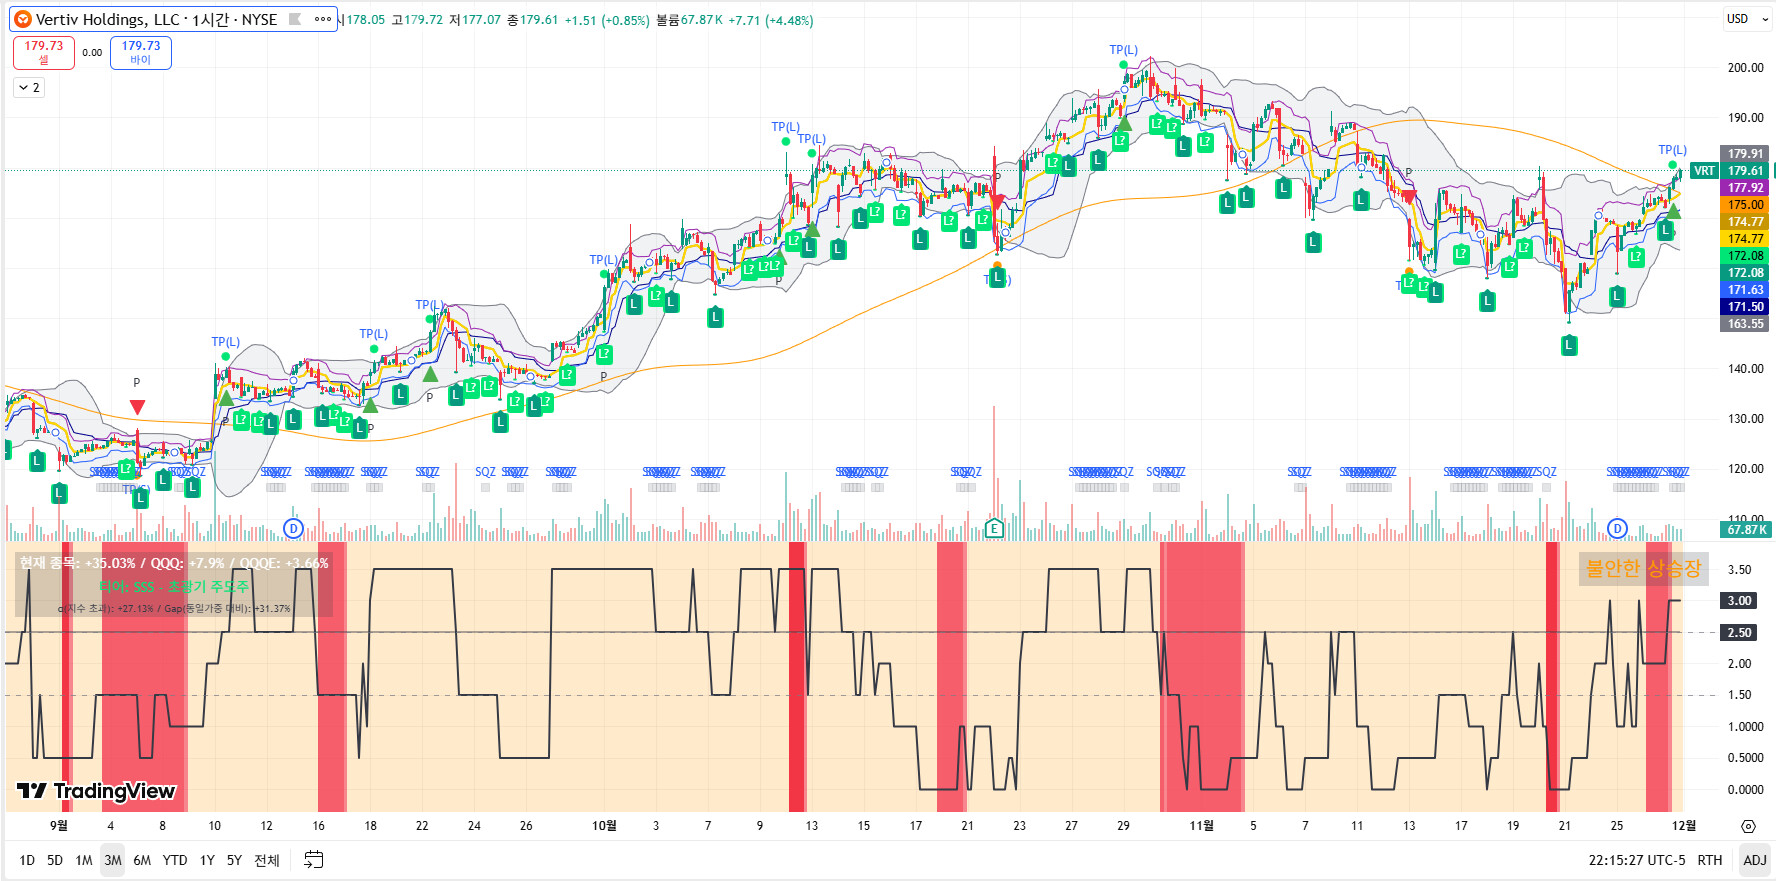The width and height of the screenshot is (1776, 881).
Task: Click the dividend D marker in mid-September
Action: click(293, 528)
